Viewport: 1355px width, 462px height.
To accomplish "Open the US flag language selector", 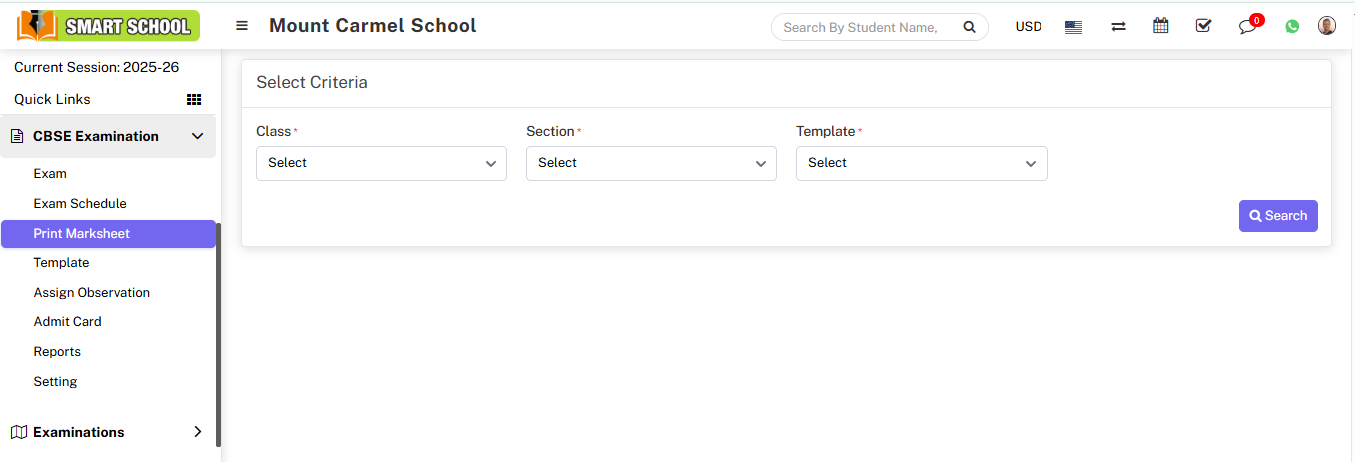I will [x=1073, y=27].
